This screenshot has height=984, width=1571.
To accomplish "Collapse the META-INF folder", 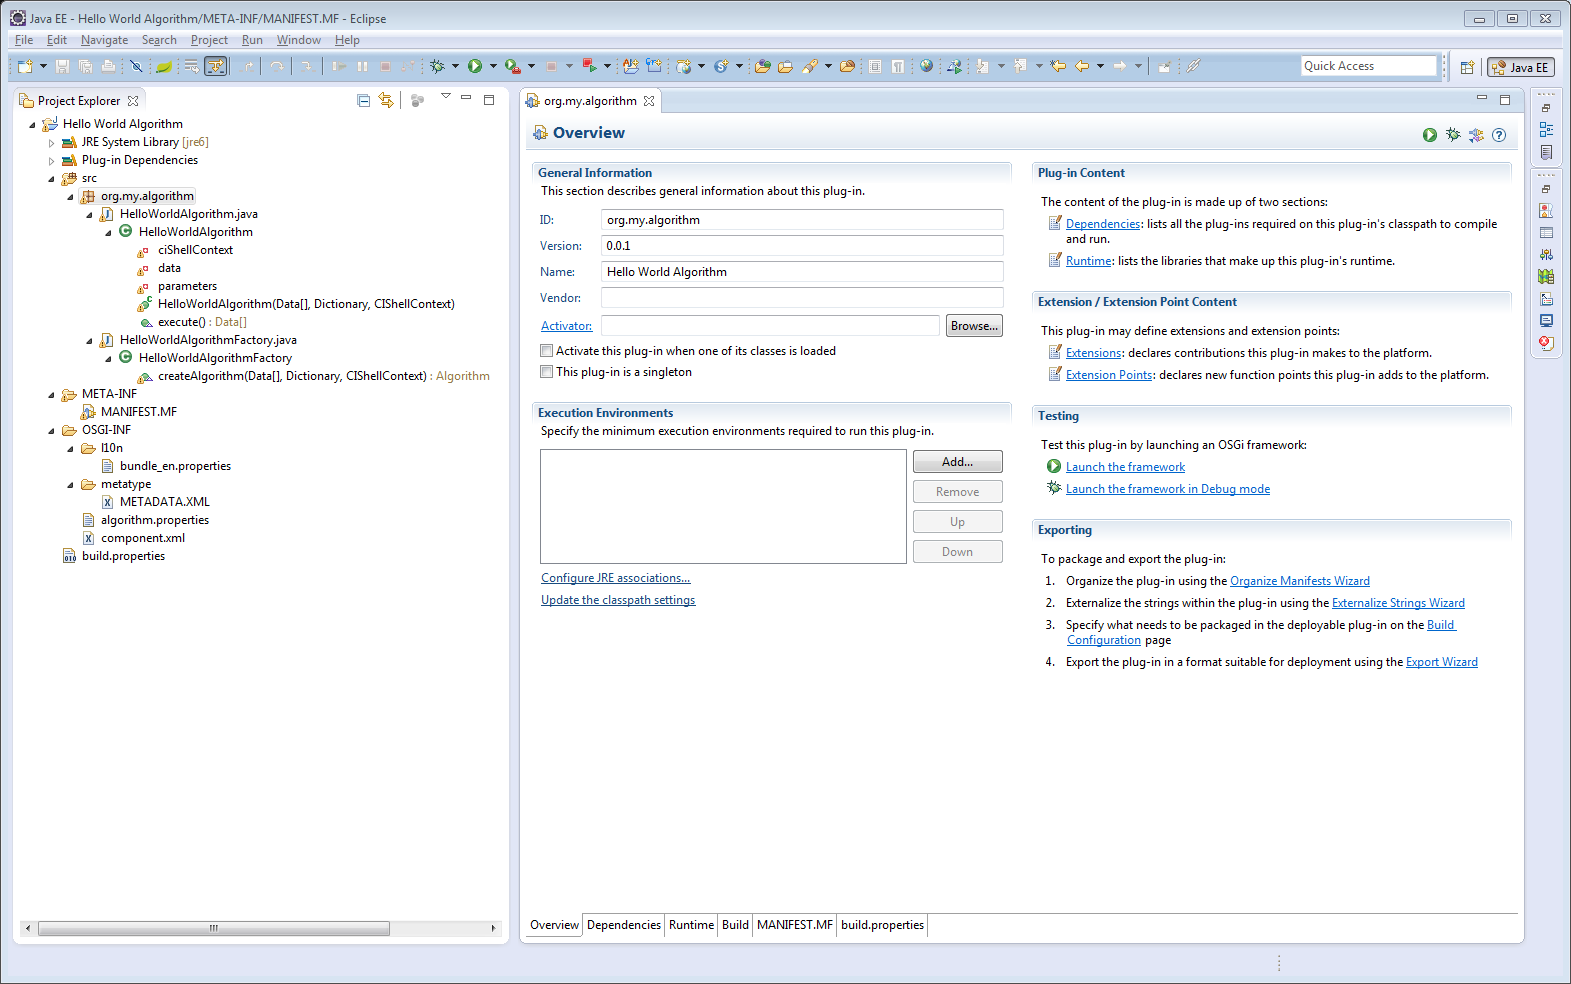I will (x=51, y=395).
